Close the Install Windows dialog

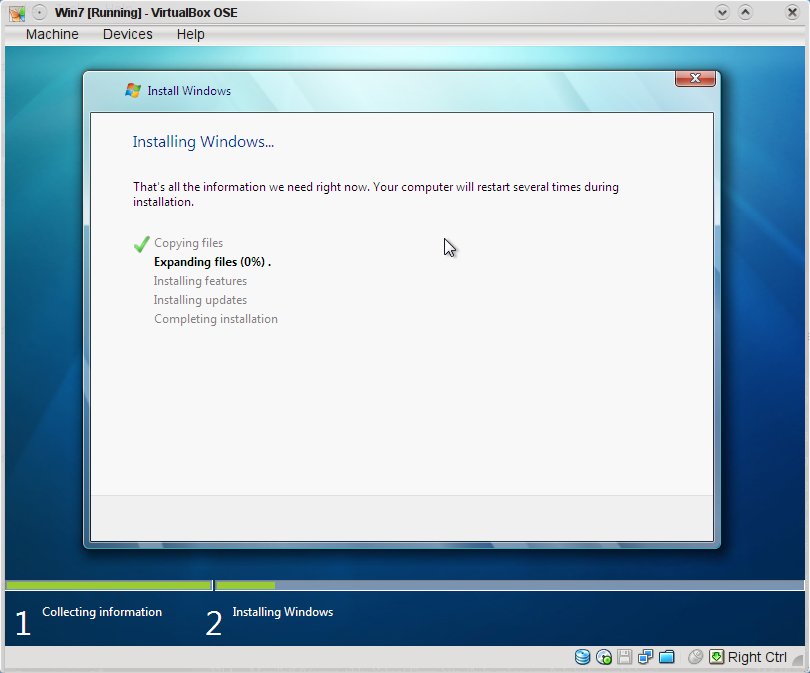coord(695,79)
